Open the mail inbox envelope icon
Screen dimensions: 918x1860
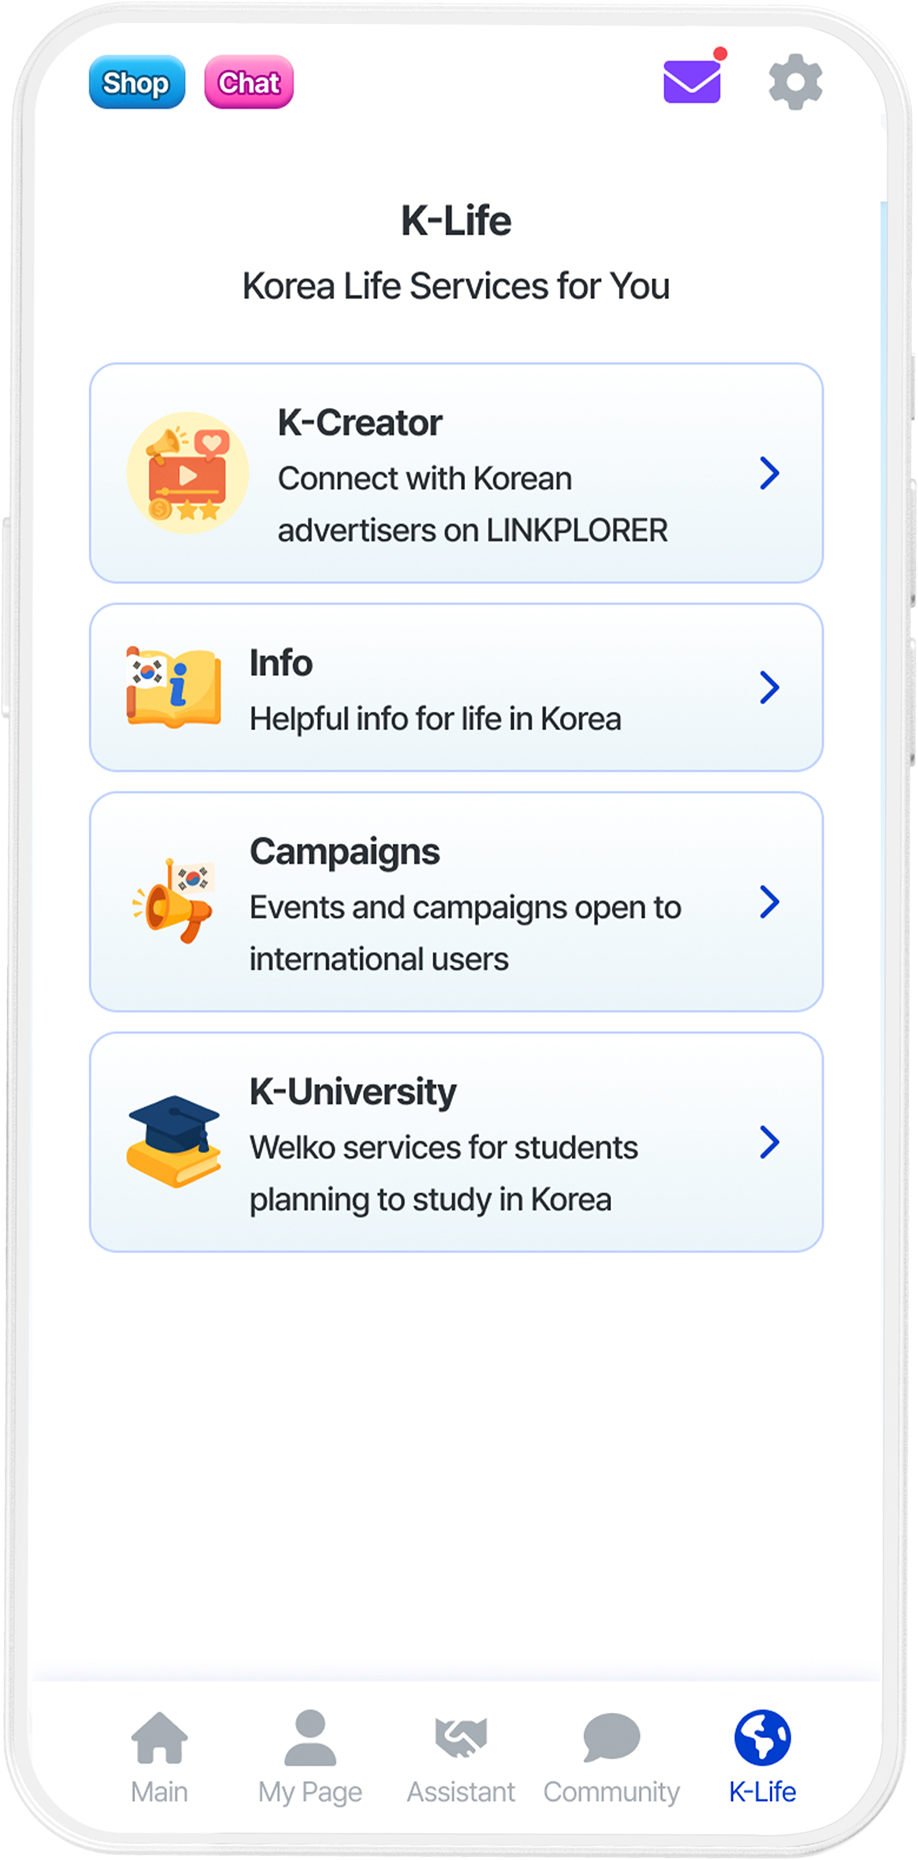tap(692, 81)
